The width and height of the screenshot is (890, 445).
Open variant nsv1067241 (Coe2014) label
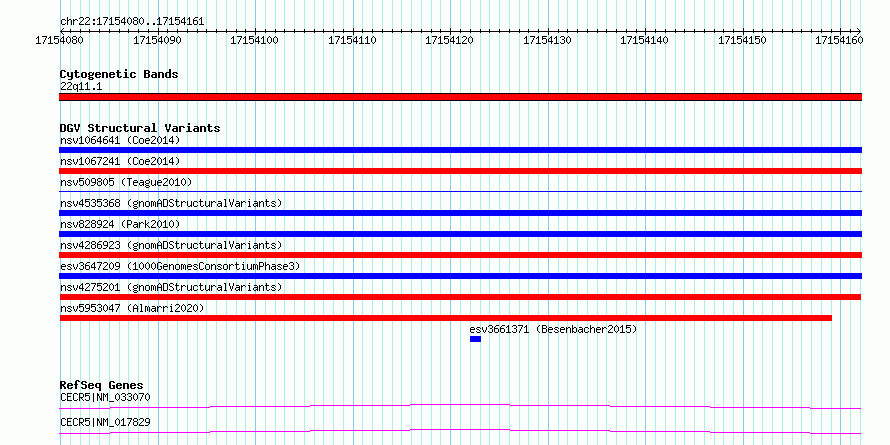coord(120,161)
